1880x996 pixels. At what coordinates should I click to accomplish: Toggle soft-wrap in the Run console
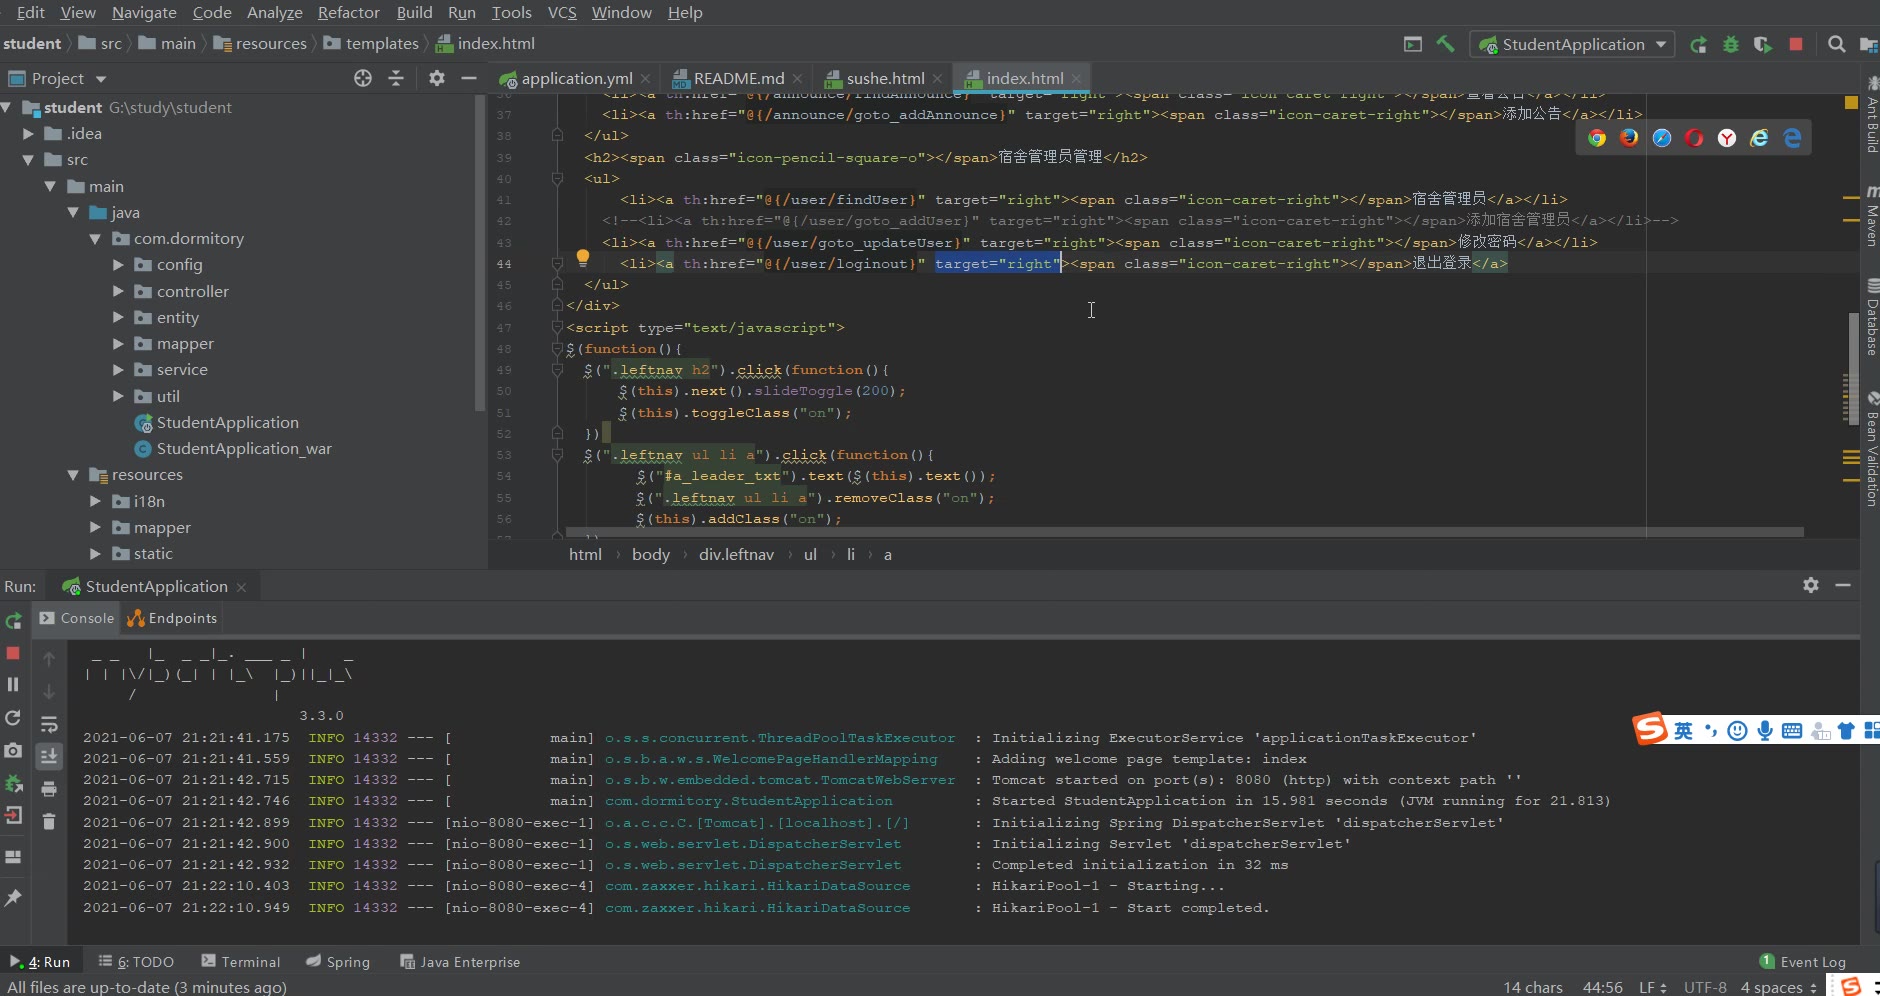click(49, 724)
